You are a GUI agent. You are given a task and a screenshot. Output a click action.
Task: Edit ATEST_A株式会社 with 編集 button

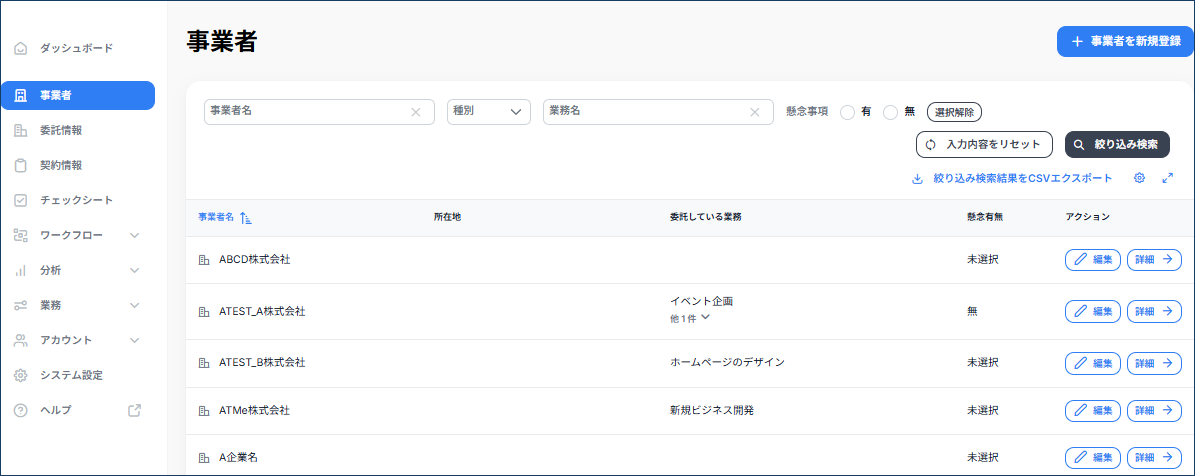click(1092, 311)
